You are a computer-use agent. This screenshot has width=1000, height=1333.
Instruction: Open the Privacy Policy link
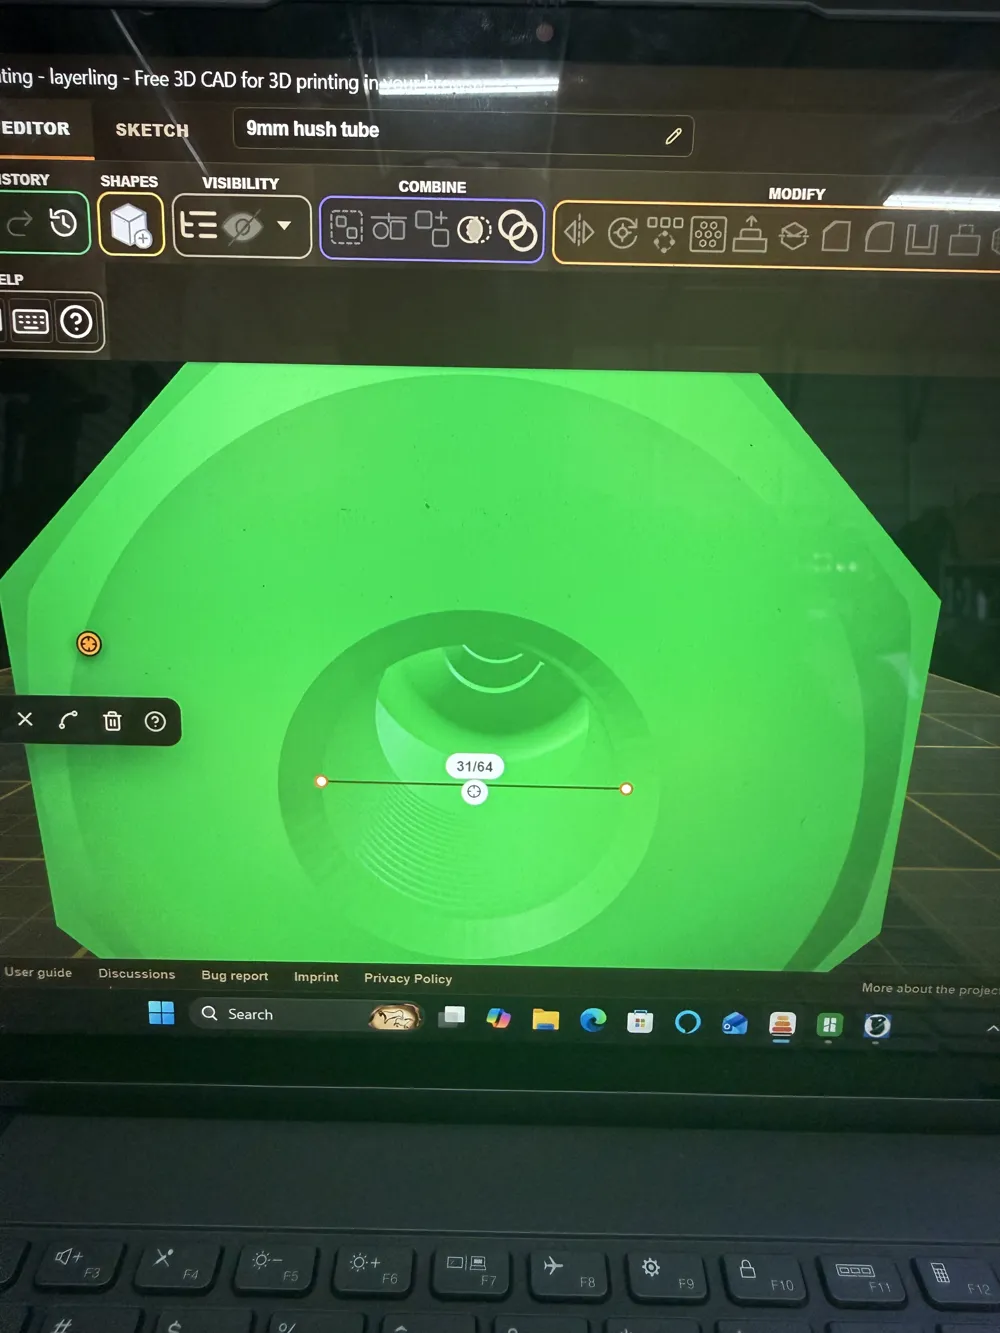[408, 978]
